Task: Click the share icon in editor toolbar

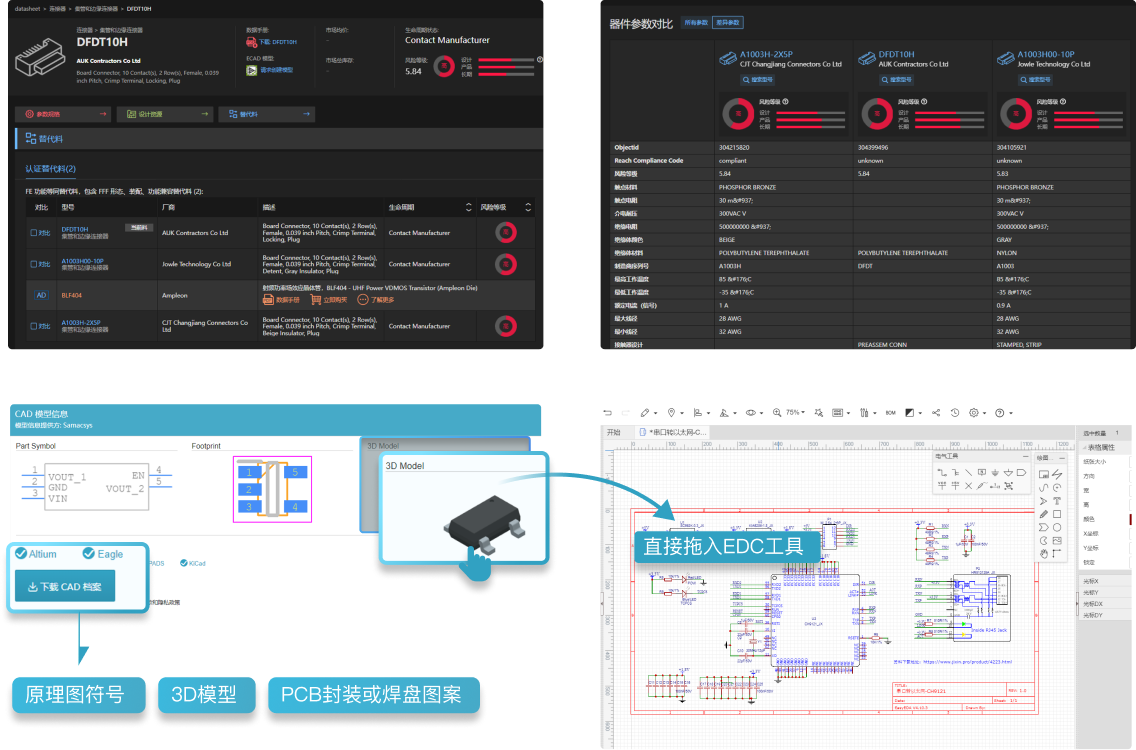Action: [936, 413]
